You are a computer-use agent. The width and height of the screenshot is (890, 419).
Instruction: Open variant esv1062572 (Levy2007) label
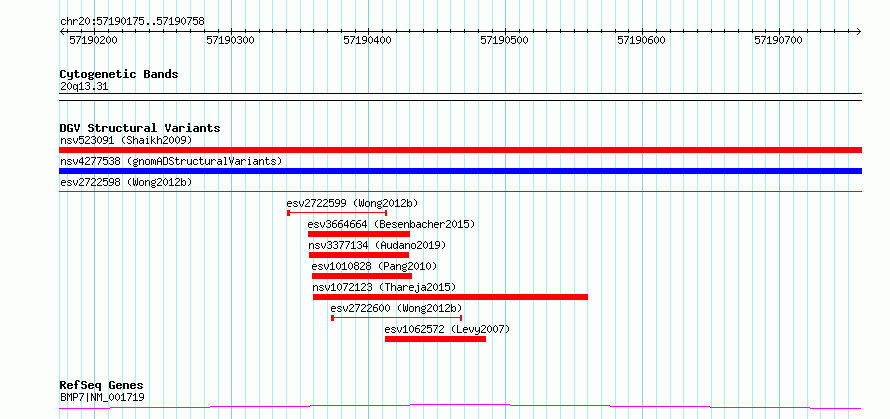[447, 329]
